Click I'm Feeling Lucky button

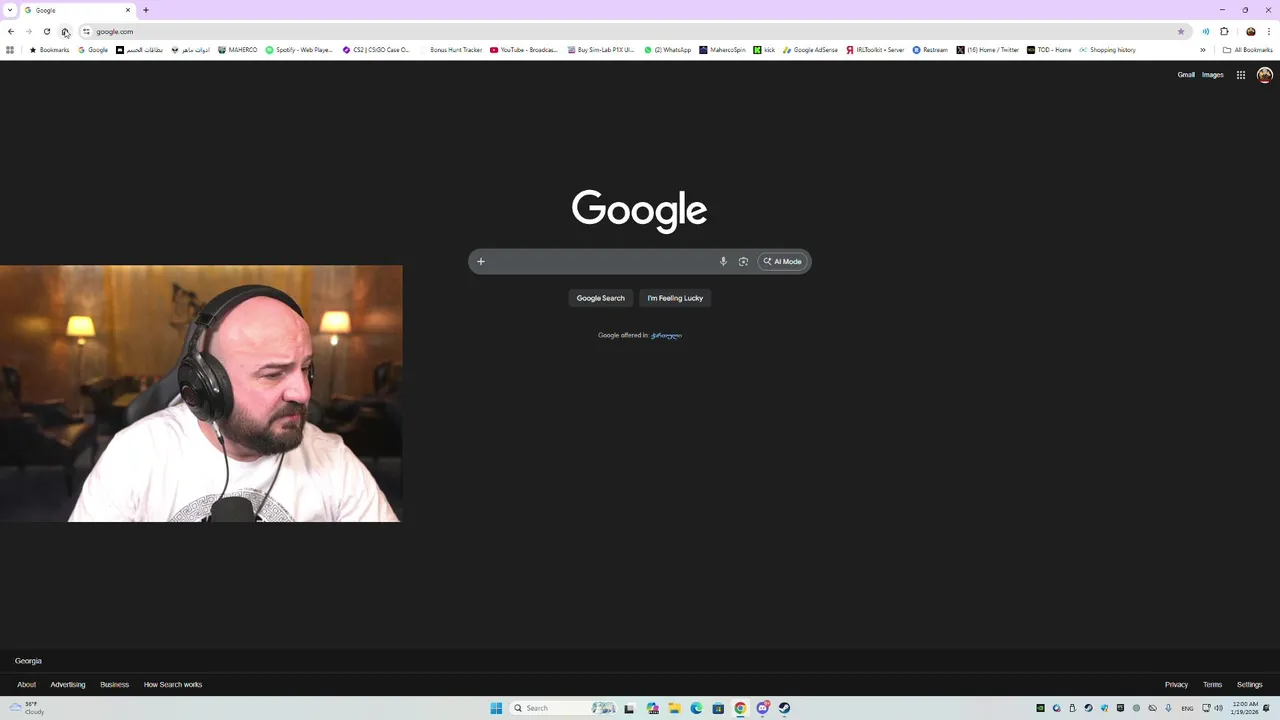(x=675, y=298)
